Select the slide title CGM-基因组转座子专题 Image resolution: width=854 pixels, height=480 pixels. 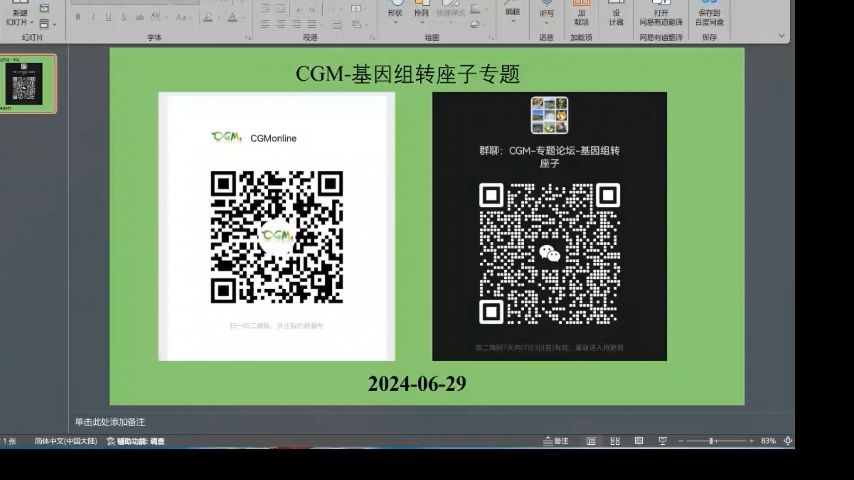[x=408, y=74]
